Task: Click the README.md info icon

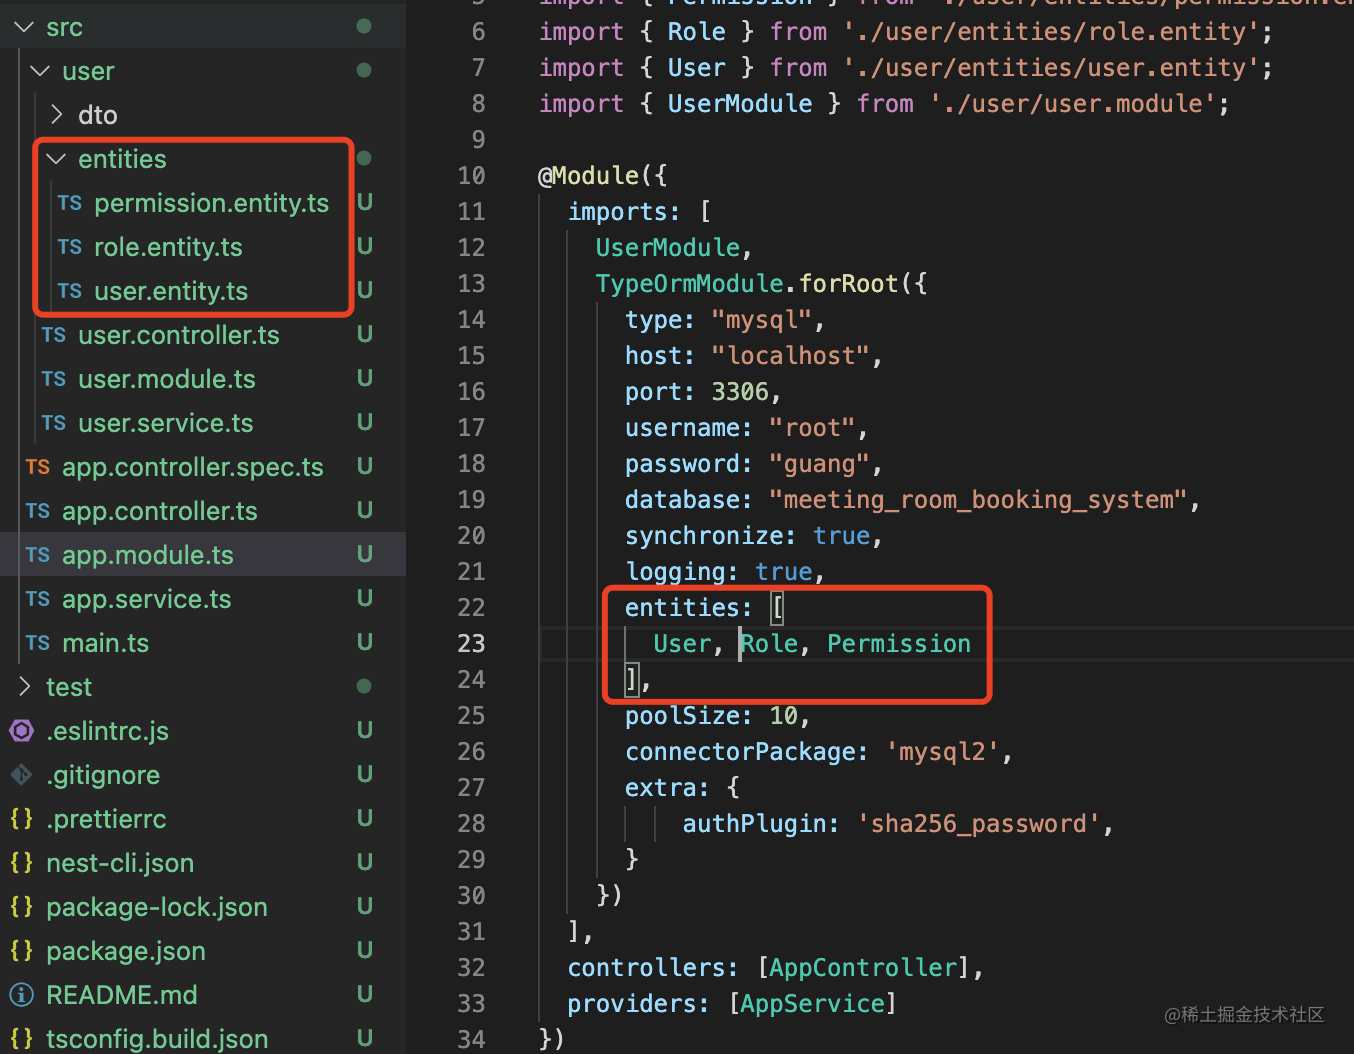Action: click(x=22, y=995)
